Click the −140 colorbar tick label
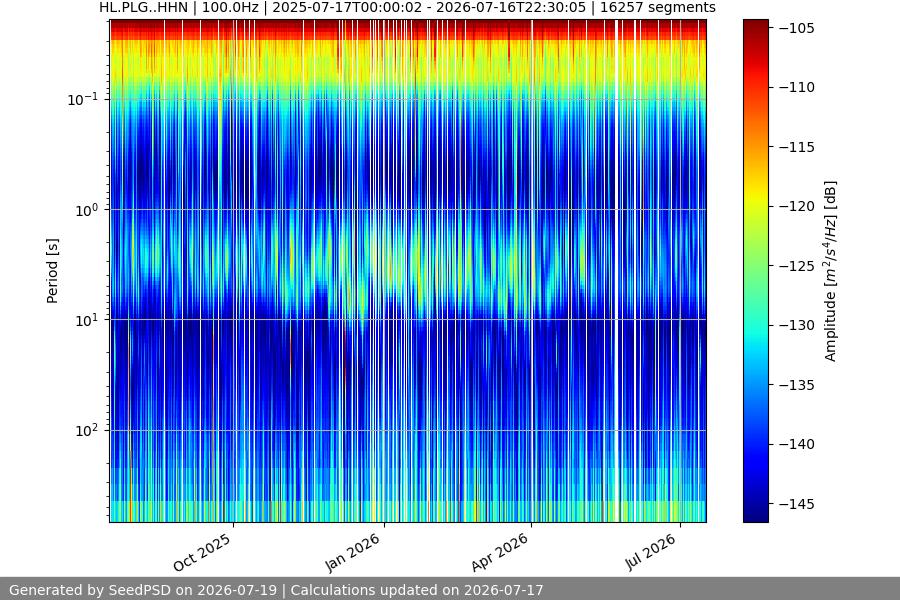 (x=797, y=444)
